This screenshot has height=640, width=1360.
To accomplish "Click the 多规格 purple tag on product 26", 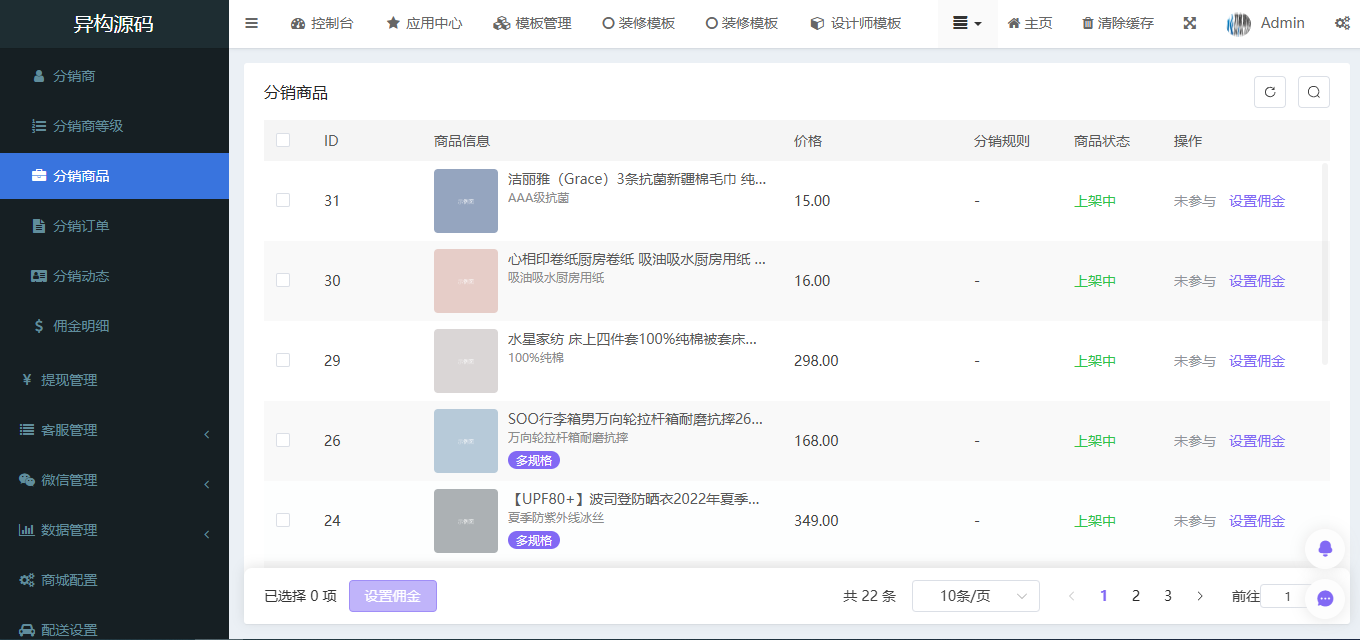I will (x=533, y=460).
